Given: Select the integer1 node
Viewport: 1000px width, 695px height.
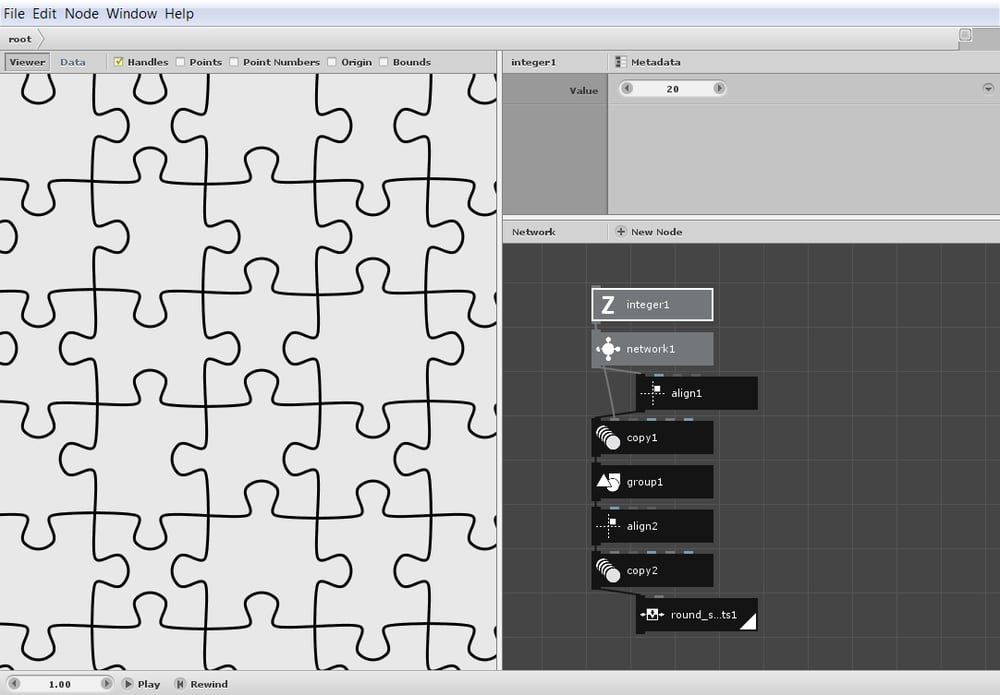Looking at the screenshot, I should (x=652, y=305).
